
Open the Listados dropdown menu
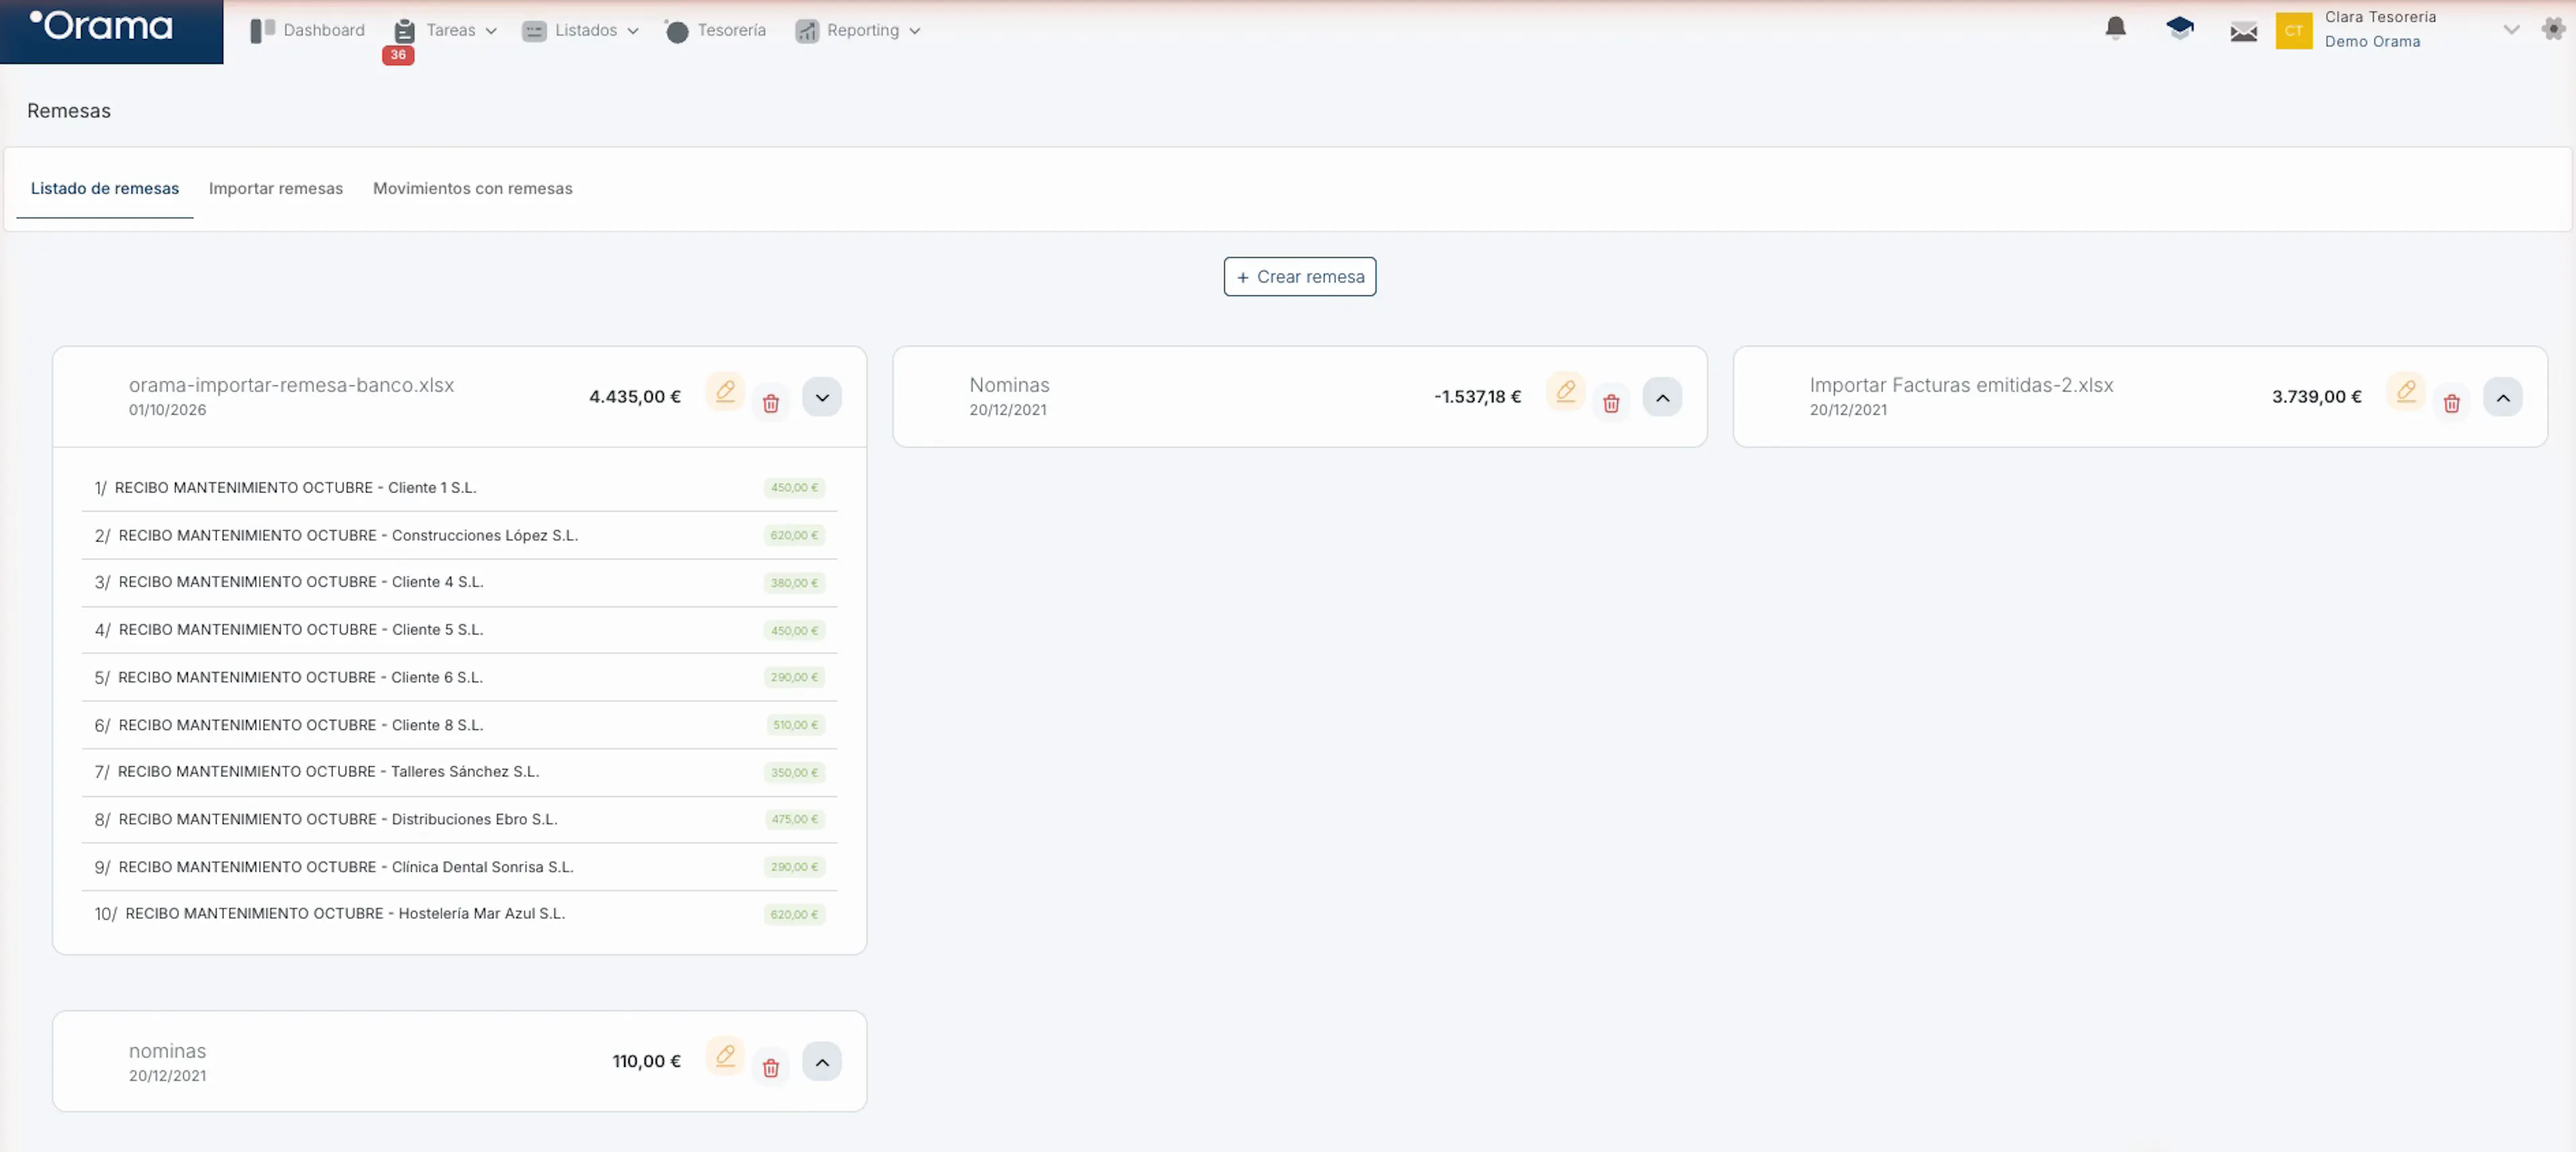pyautogui.click(x=581, y=30)
